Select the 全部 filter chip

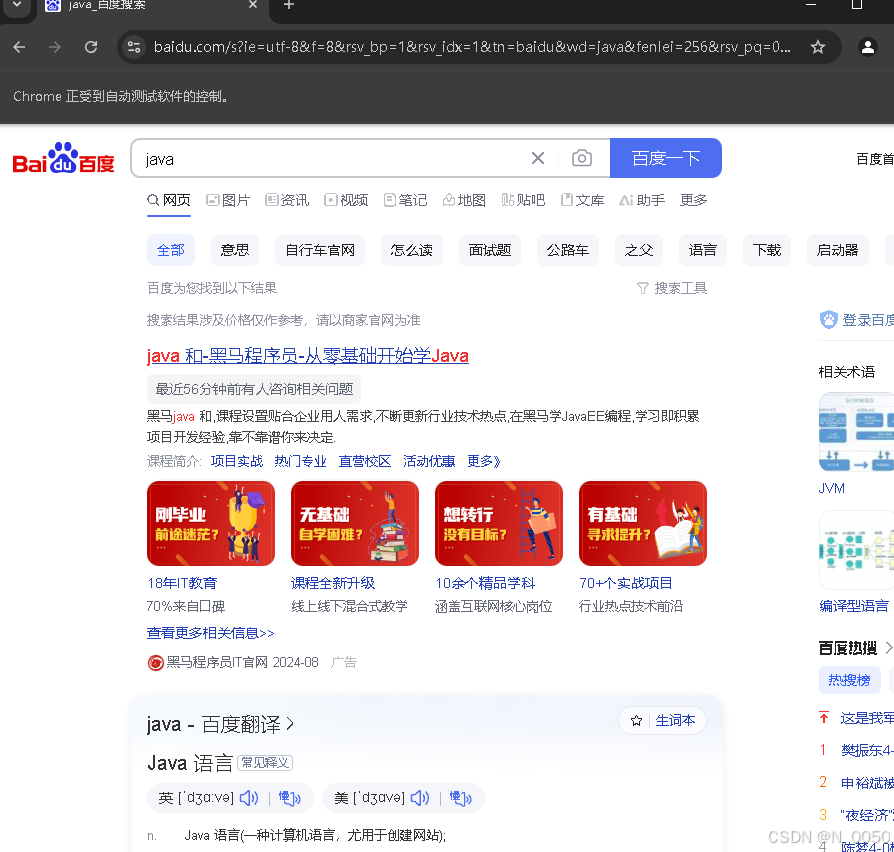click(171, 250)
